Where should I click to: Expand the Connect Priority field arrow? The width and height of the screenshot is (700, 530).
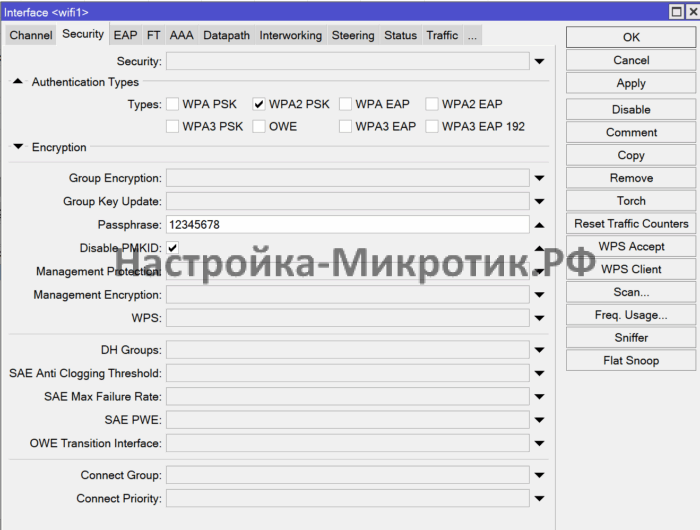tap(539, 499)
